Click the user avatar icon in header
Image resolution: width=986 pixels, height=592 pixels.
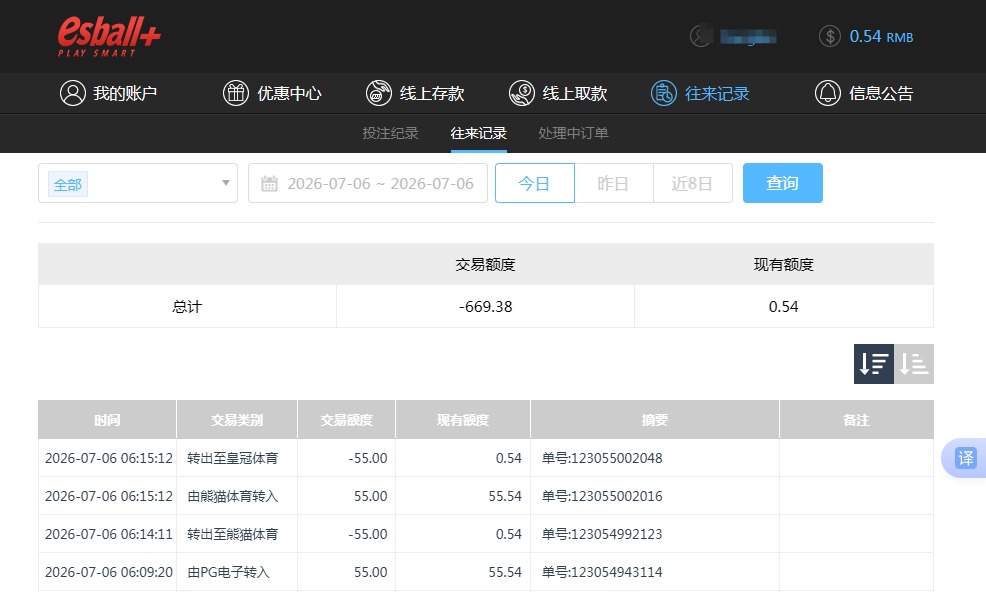click(x=701, y=36)
